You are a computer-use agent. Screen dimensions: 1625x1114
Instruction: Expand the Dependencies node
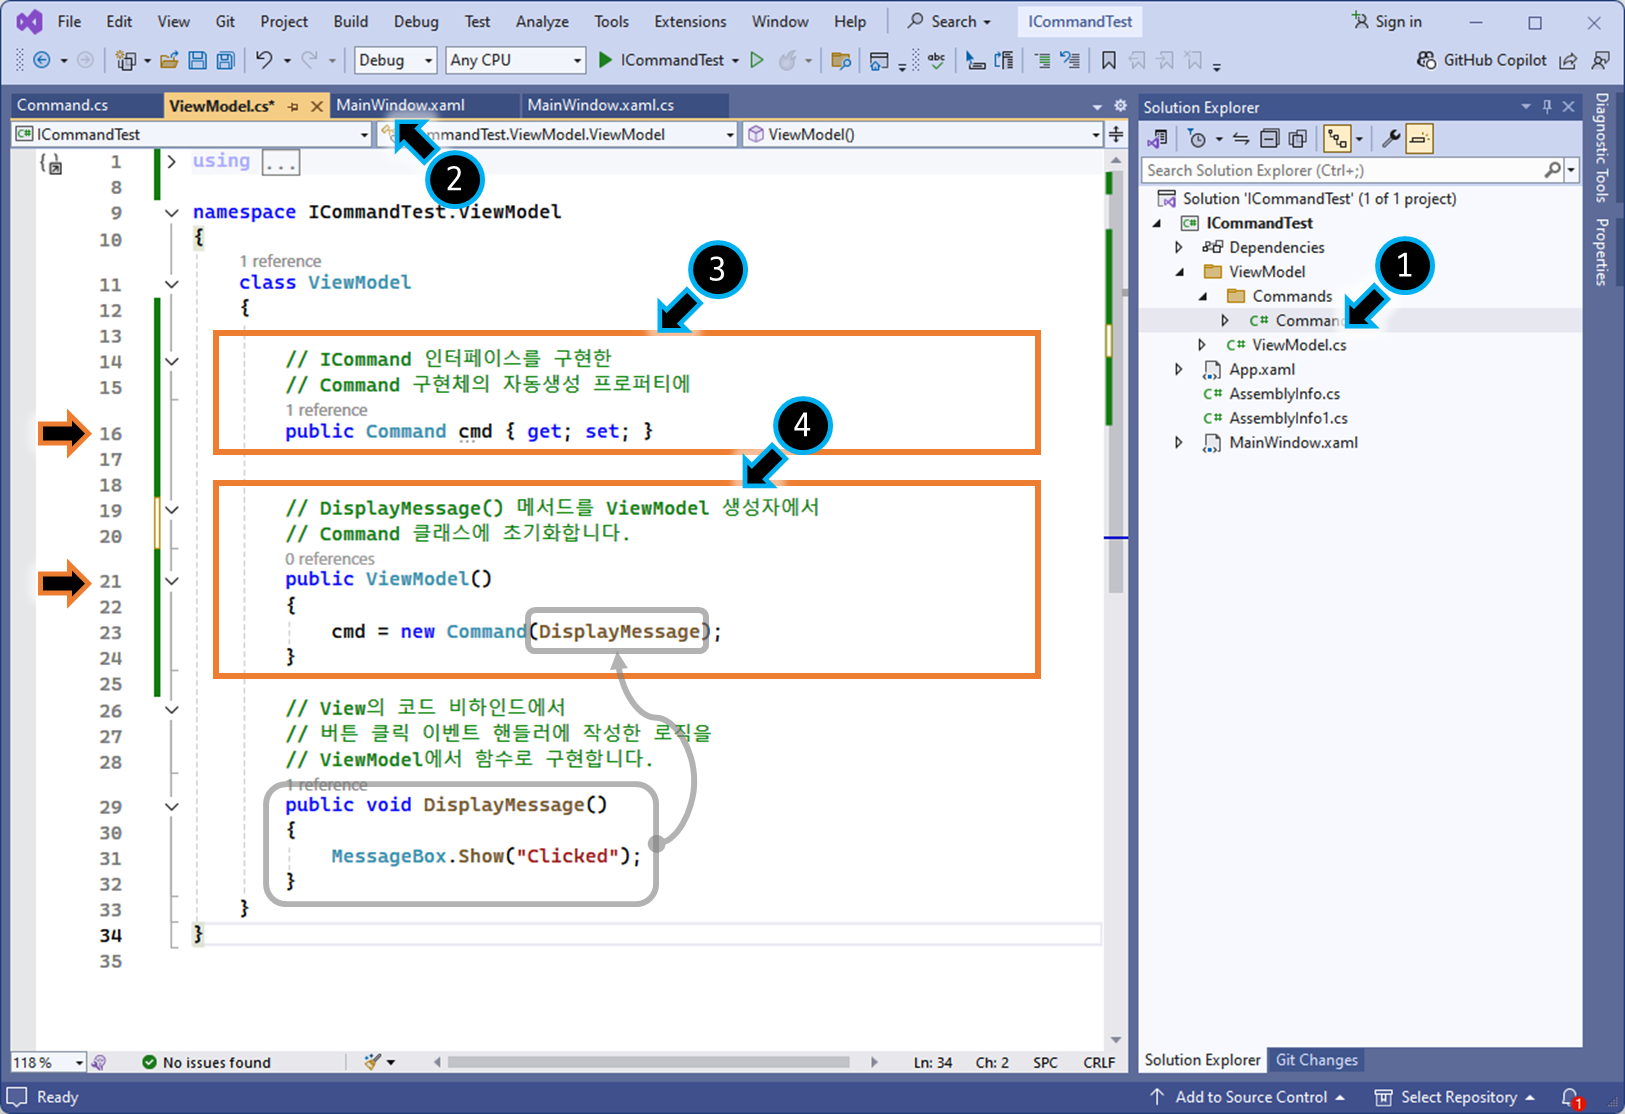[x=1179, y=247]
